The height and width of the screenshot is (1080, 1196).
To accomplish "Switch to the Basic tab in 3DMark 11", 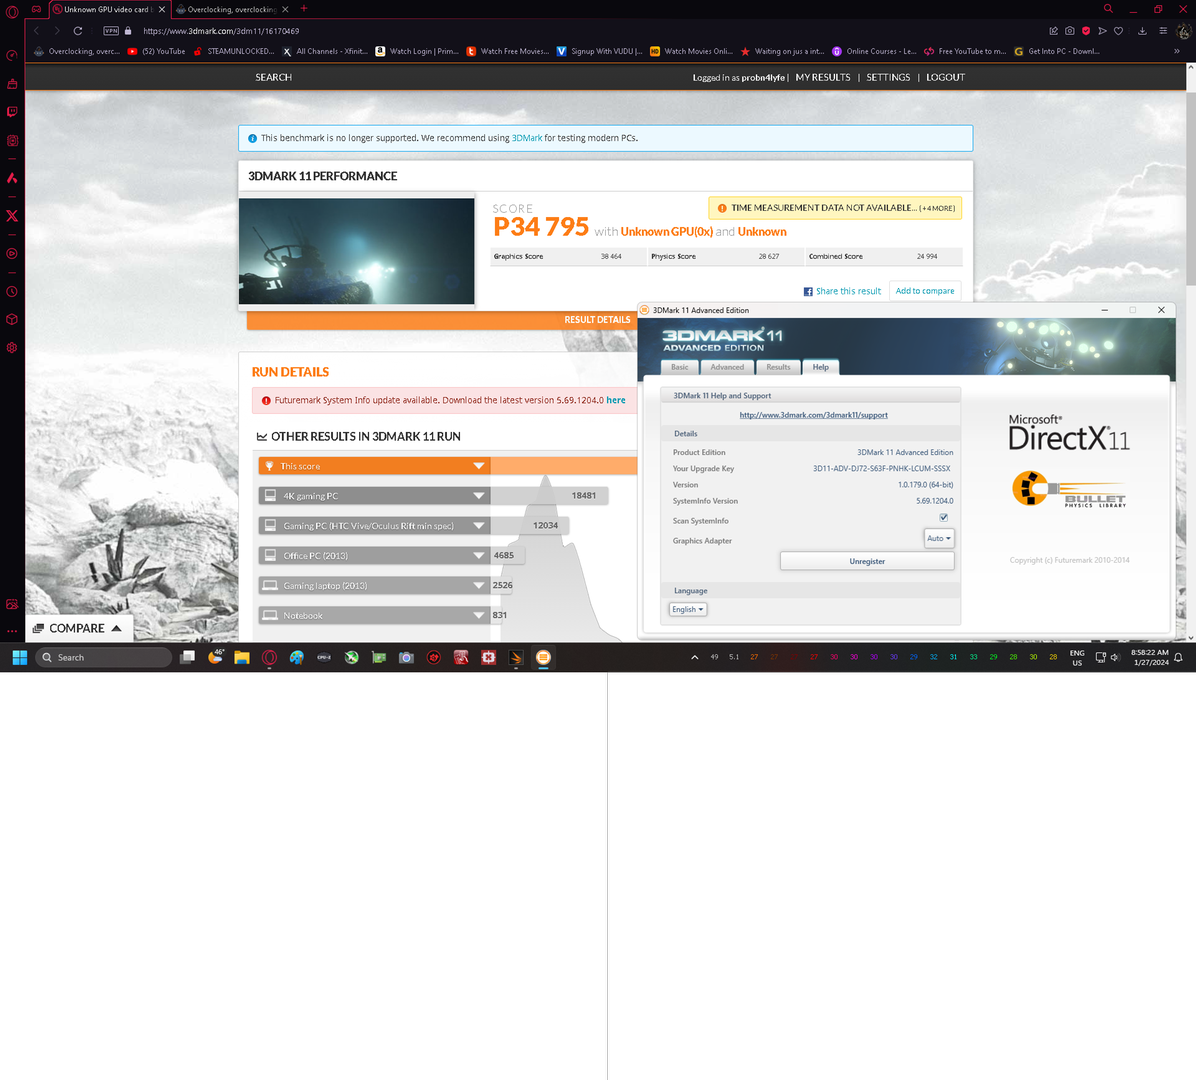I will tap(679, 367).
